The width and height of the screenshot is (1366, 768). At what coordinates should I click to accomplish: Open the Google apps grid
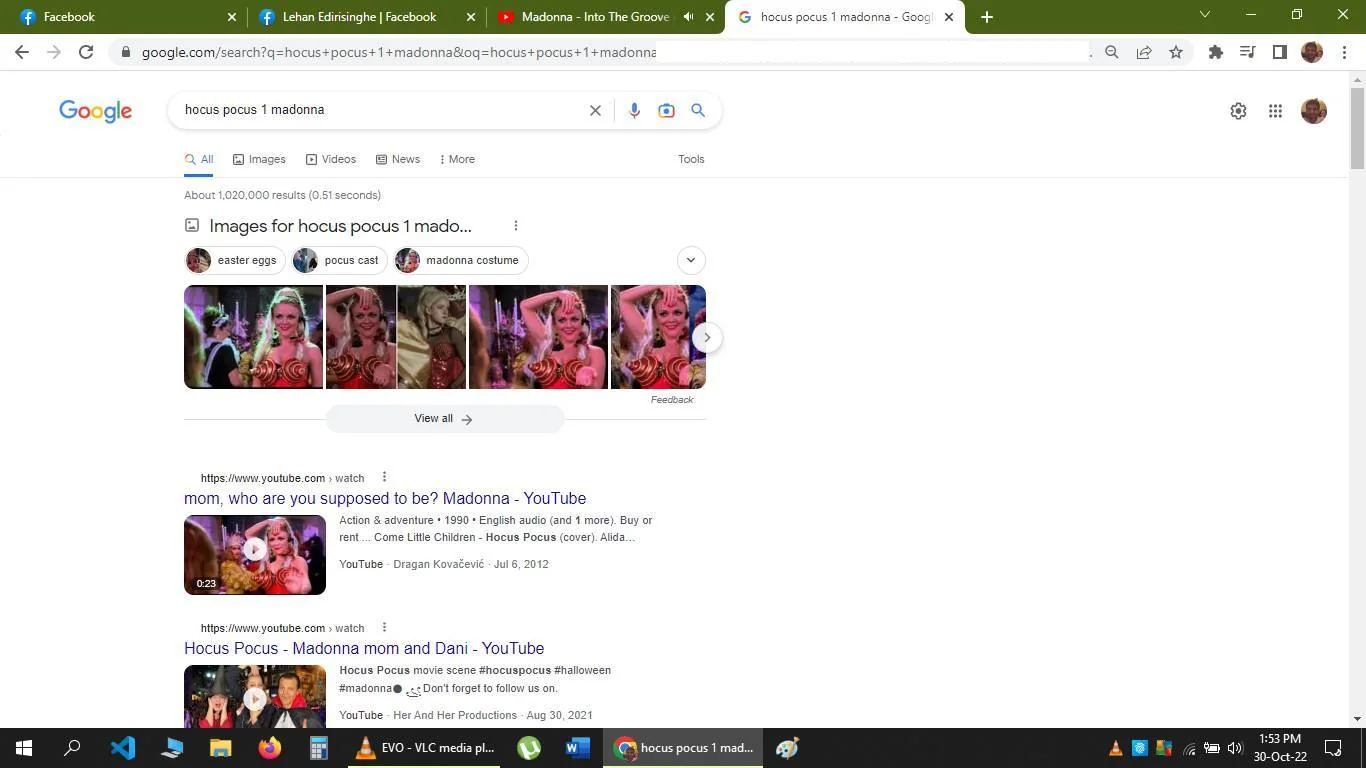(x=1275, y=111)
